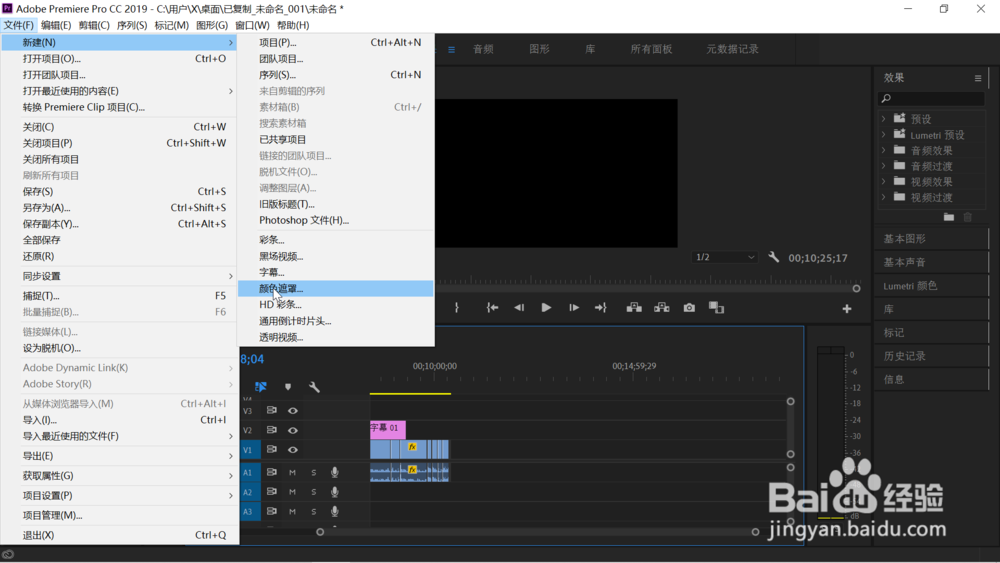Screen dimensions: 1000x563
Task: Add marker in timeline header
Action: [x=288, y=387]
